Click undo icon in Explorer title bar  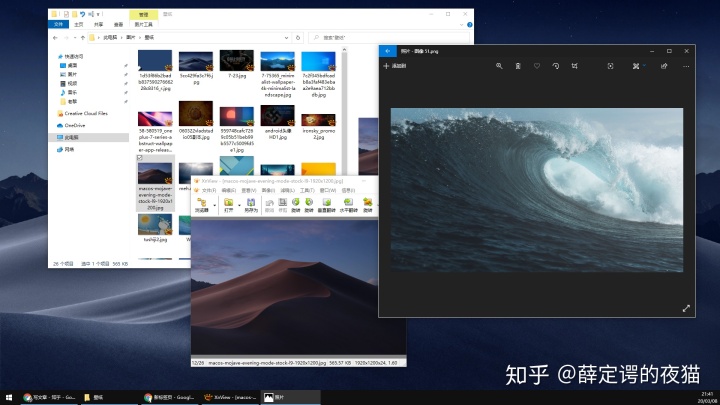pyautogui.click(x=82, y=14)
